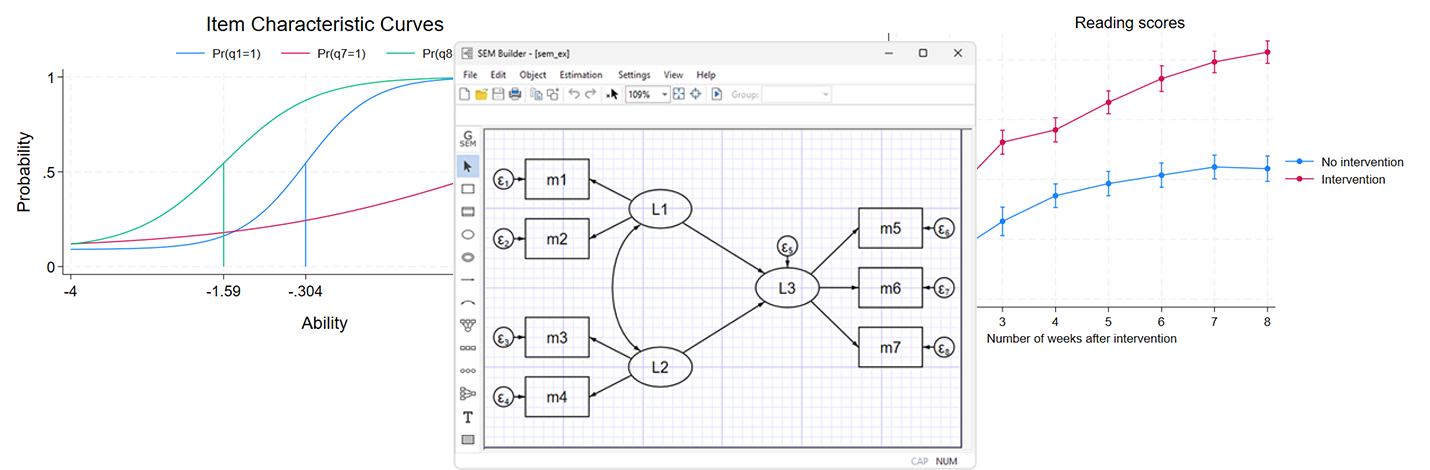Image resolution: width=1430 pixels, height=470 pixels.
Task: Toggle the GSEM mode button
Action: [x=467, y=140]
